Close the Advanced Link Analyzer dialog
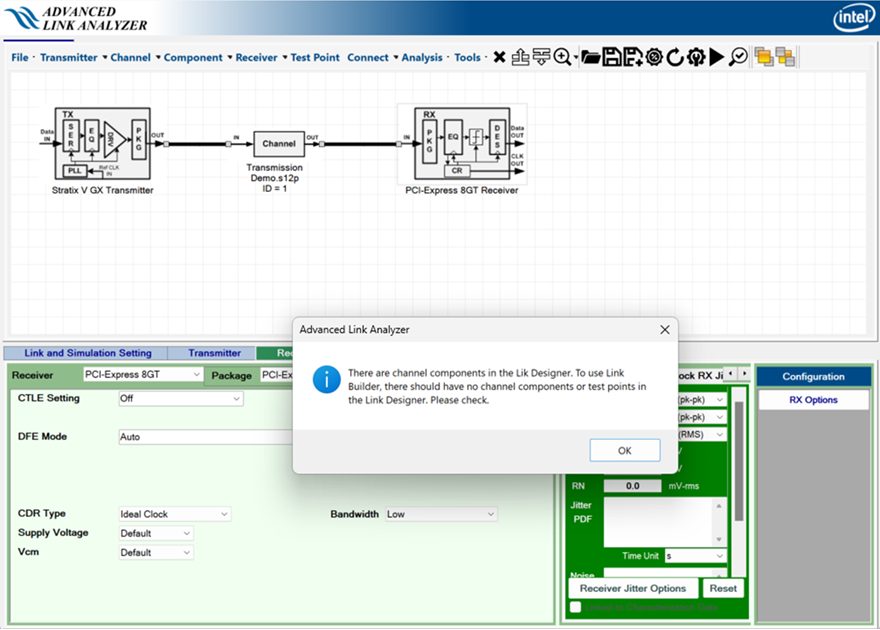 [x=665, y=329]
